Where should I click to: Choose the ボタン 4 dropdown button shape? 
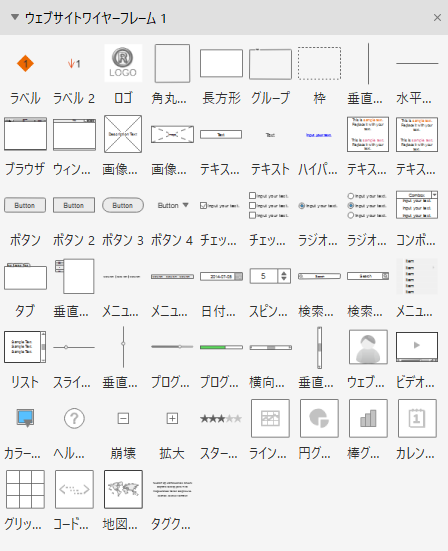coord(173,205)
